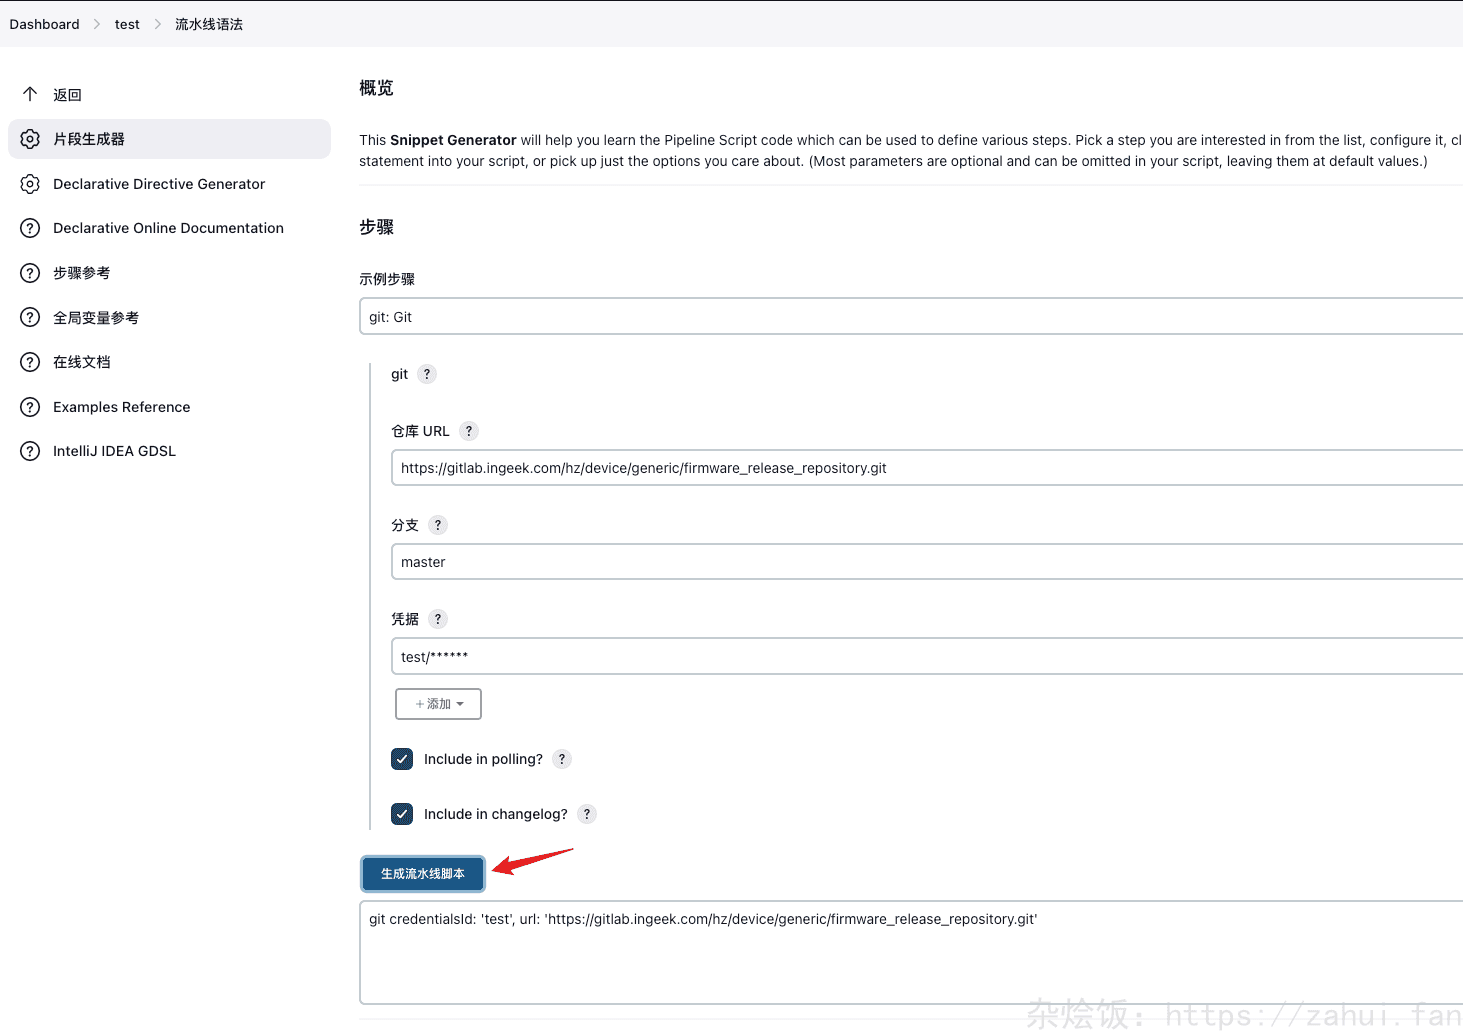Open help for the 仓库 URL field
This screenshot has height=1031, width=1463.
pos(469,431)
